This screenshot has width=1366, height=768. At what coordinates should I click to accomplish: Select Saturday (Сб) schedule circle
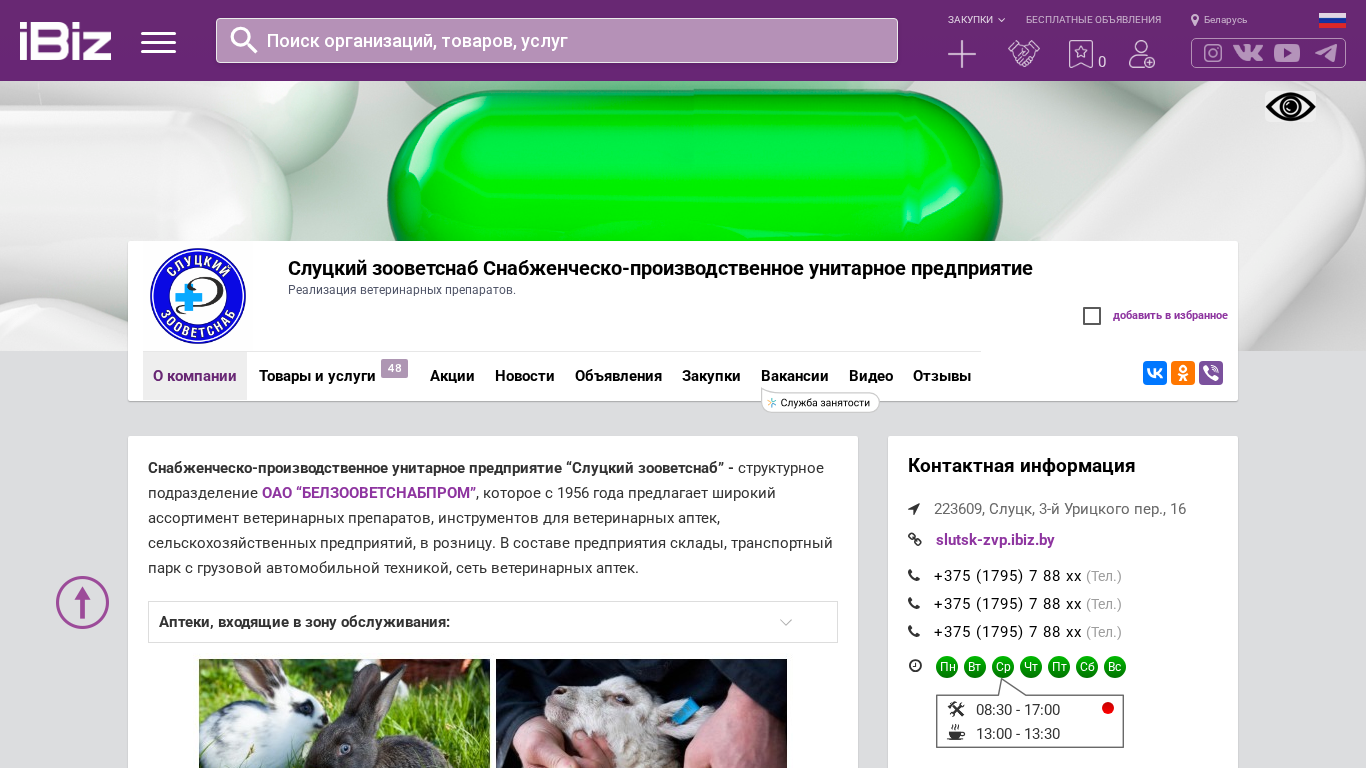tap(1087, 667)
